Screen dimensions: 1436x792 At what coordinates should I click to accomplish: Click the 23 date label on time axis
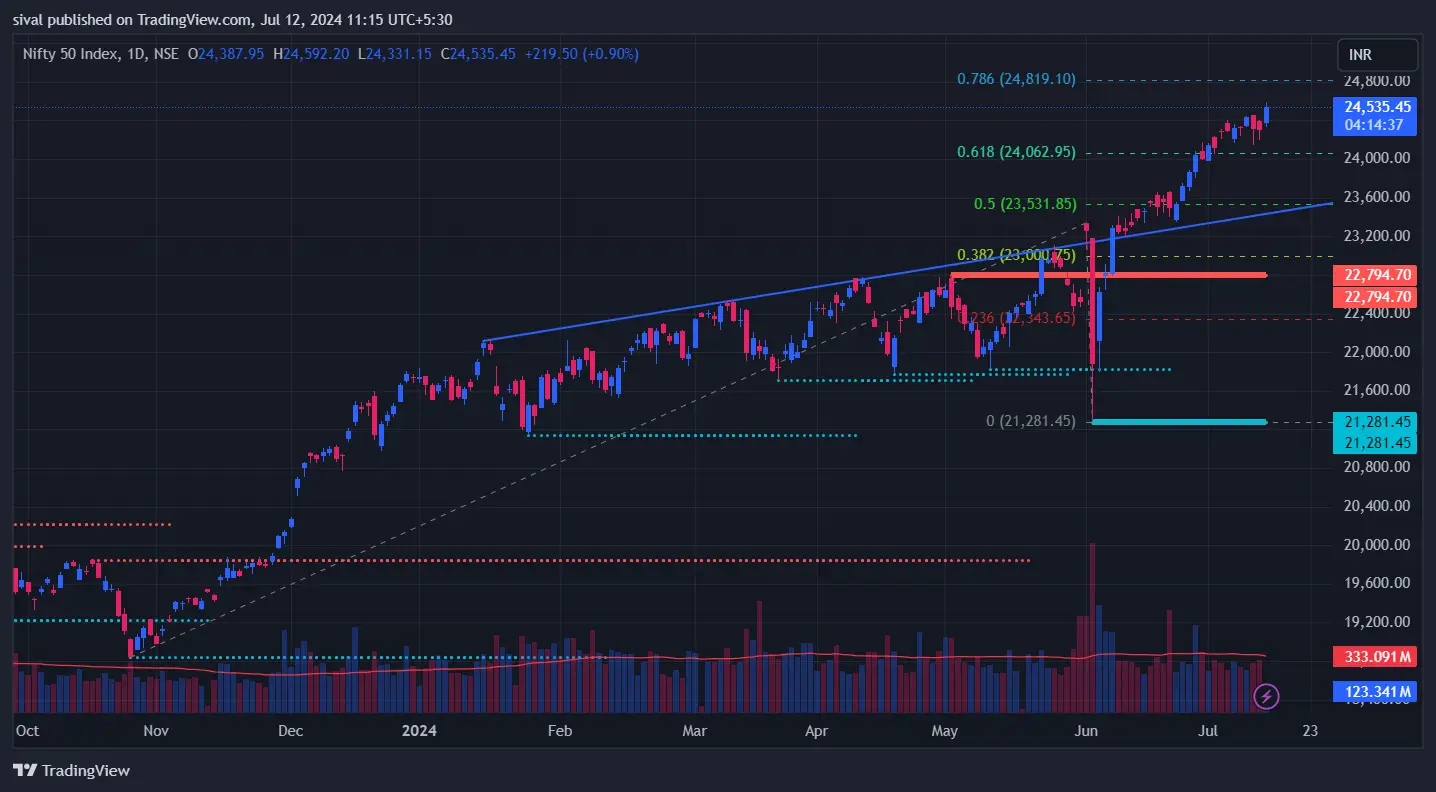coord(1310,731)
